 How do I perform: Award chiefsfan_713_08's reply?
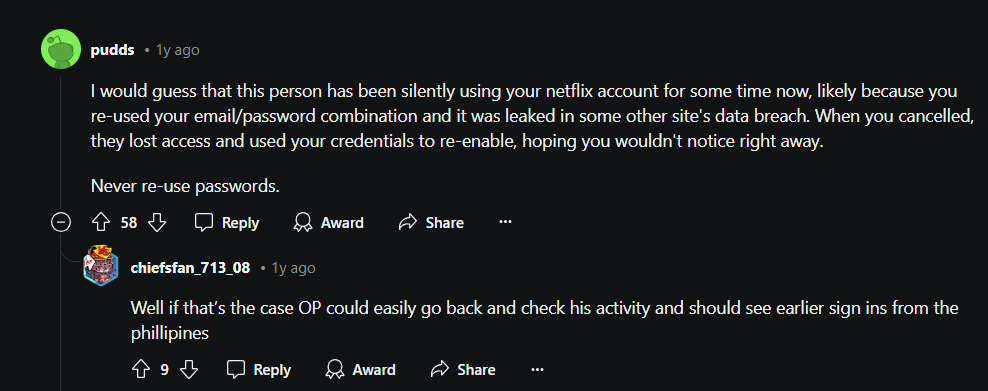point(360,369)
